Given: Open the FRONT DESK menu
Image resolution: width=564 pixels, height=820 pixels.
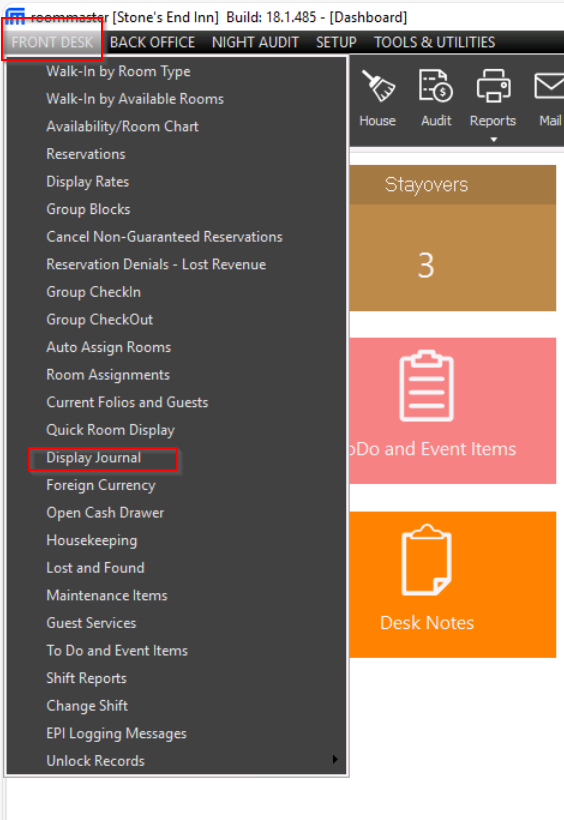Looking at the screenshot, I should 52,42.
